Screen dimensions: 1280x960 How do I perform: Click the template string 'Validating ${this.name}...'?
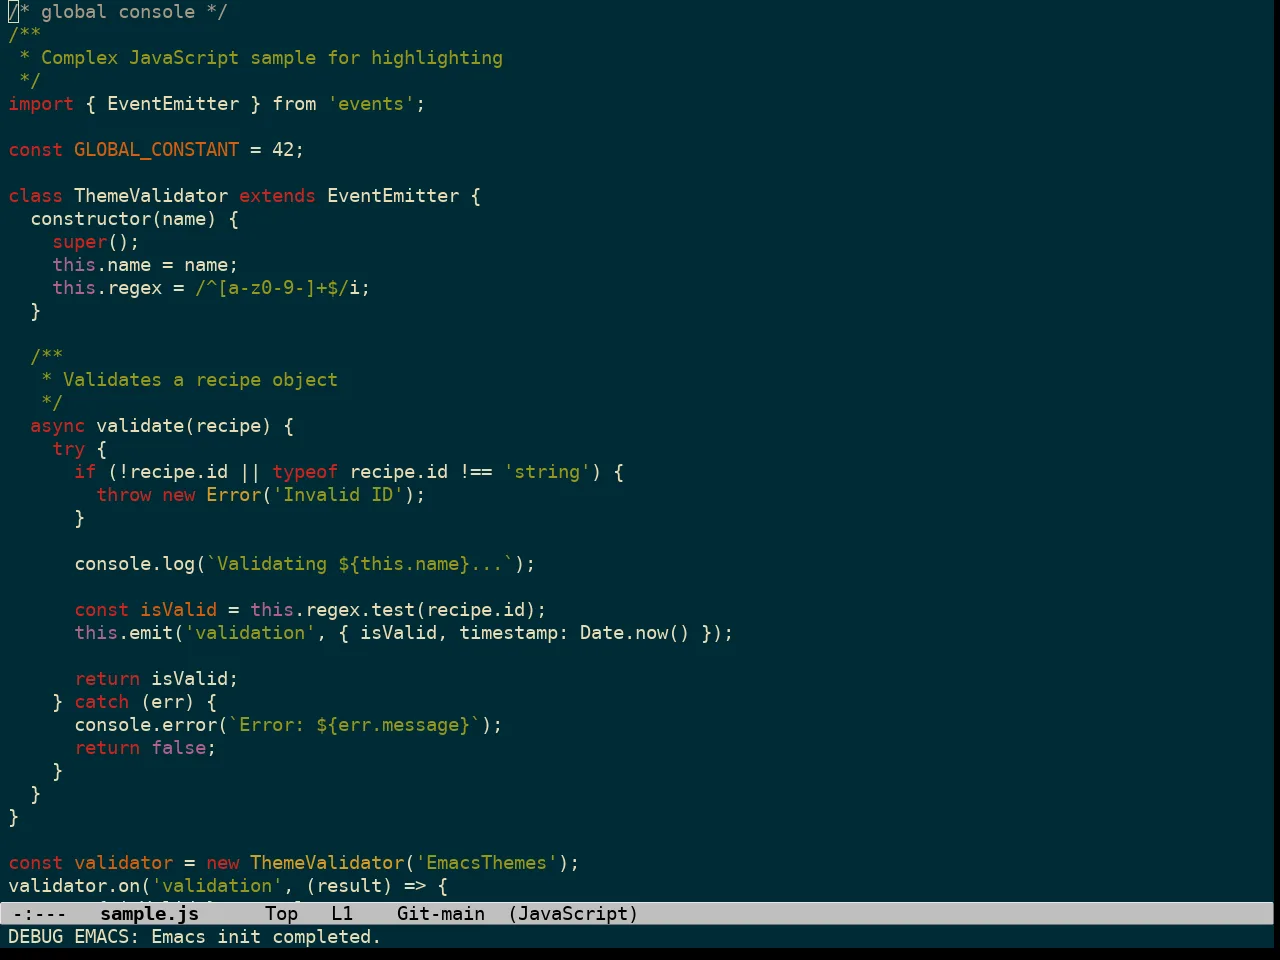pyautogui.click(x=360, y=564)
